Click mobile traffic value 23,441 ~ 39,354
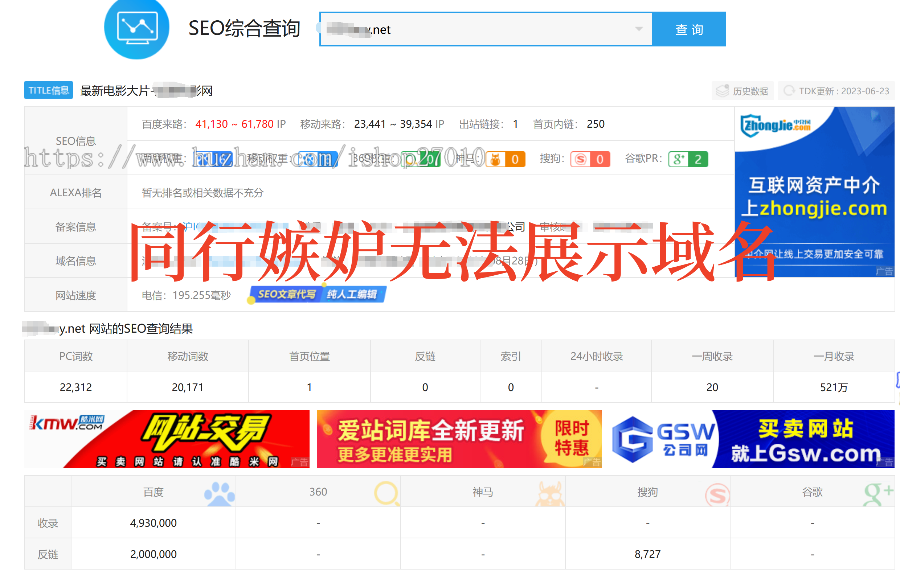The height and width of the screenshot is (571, 900). 393,124
